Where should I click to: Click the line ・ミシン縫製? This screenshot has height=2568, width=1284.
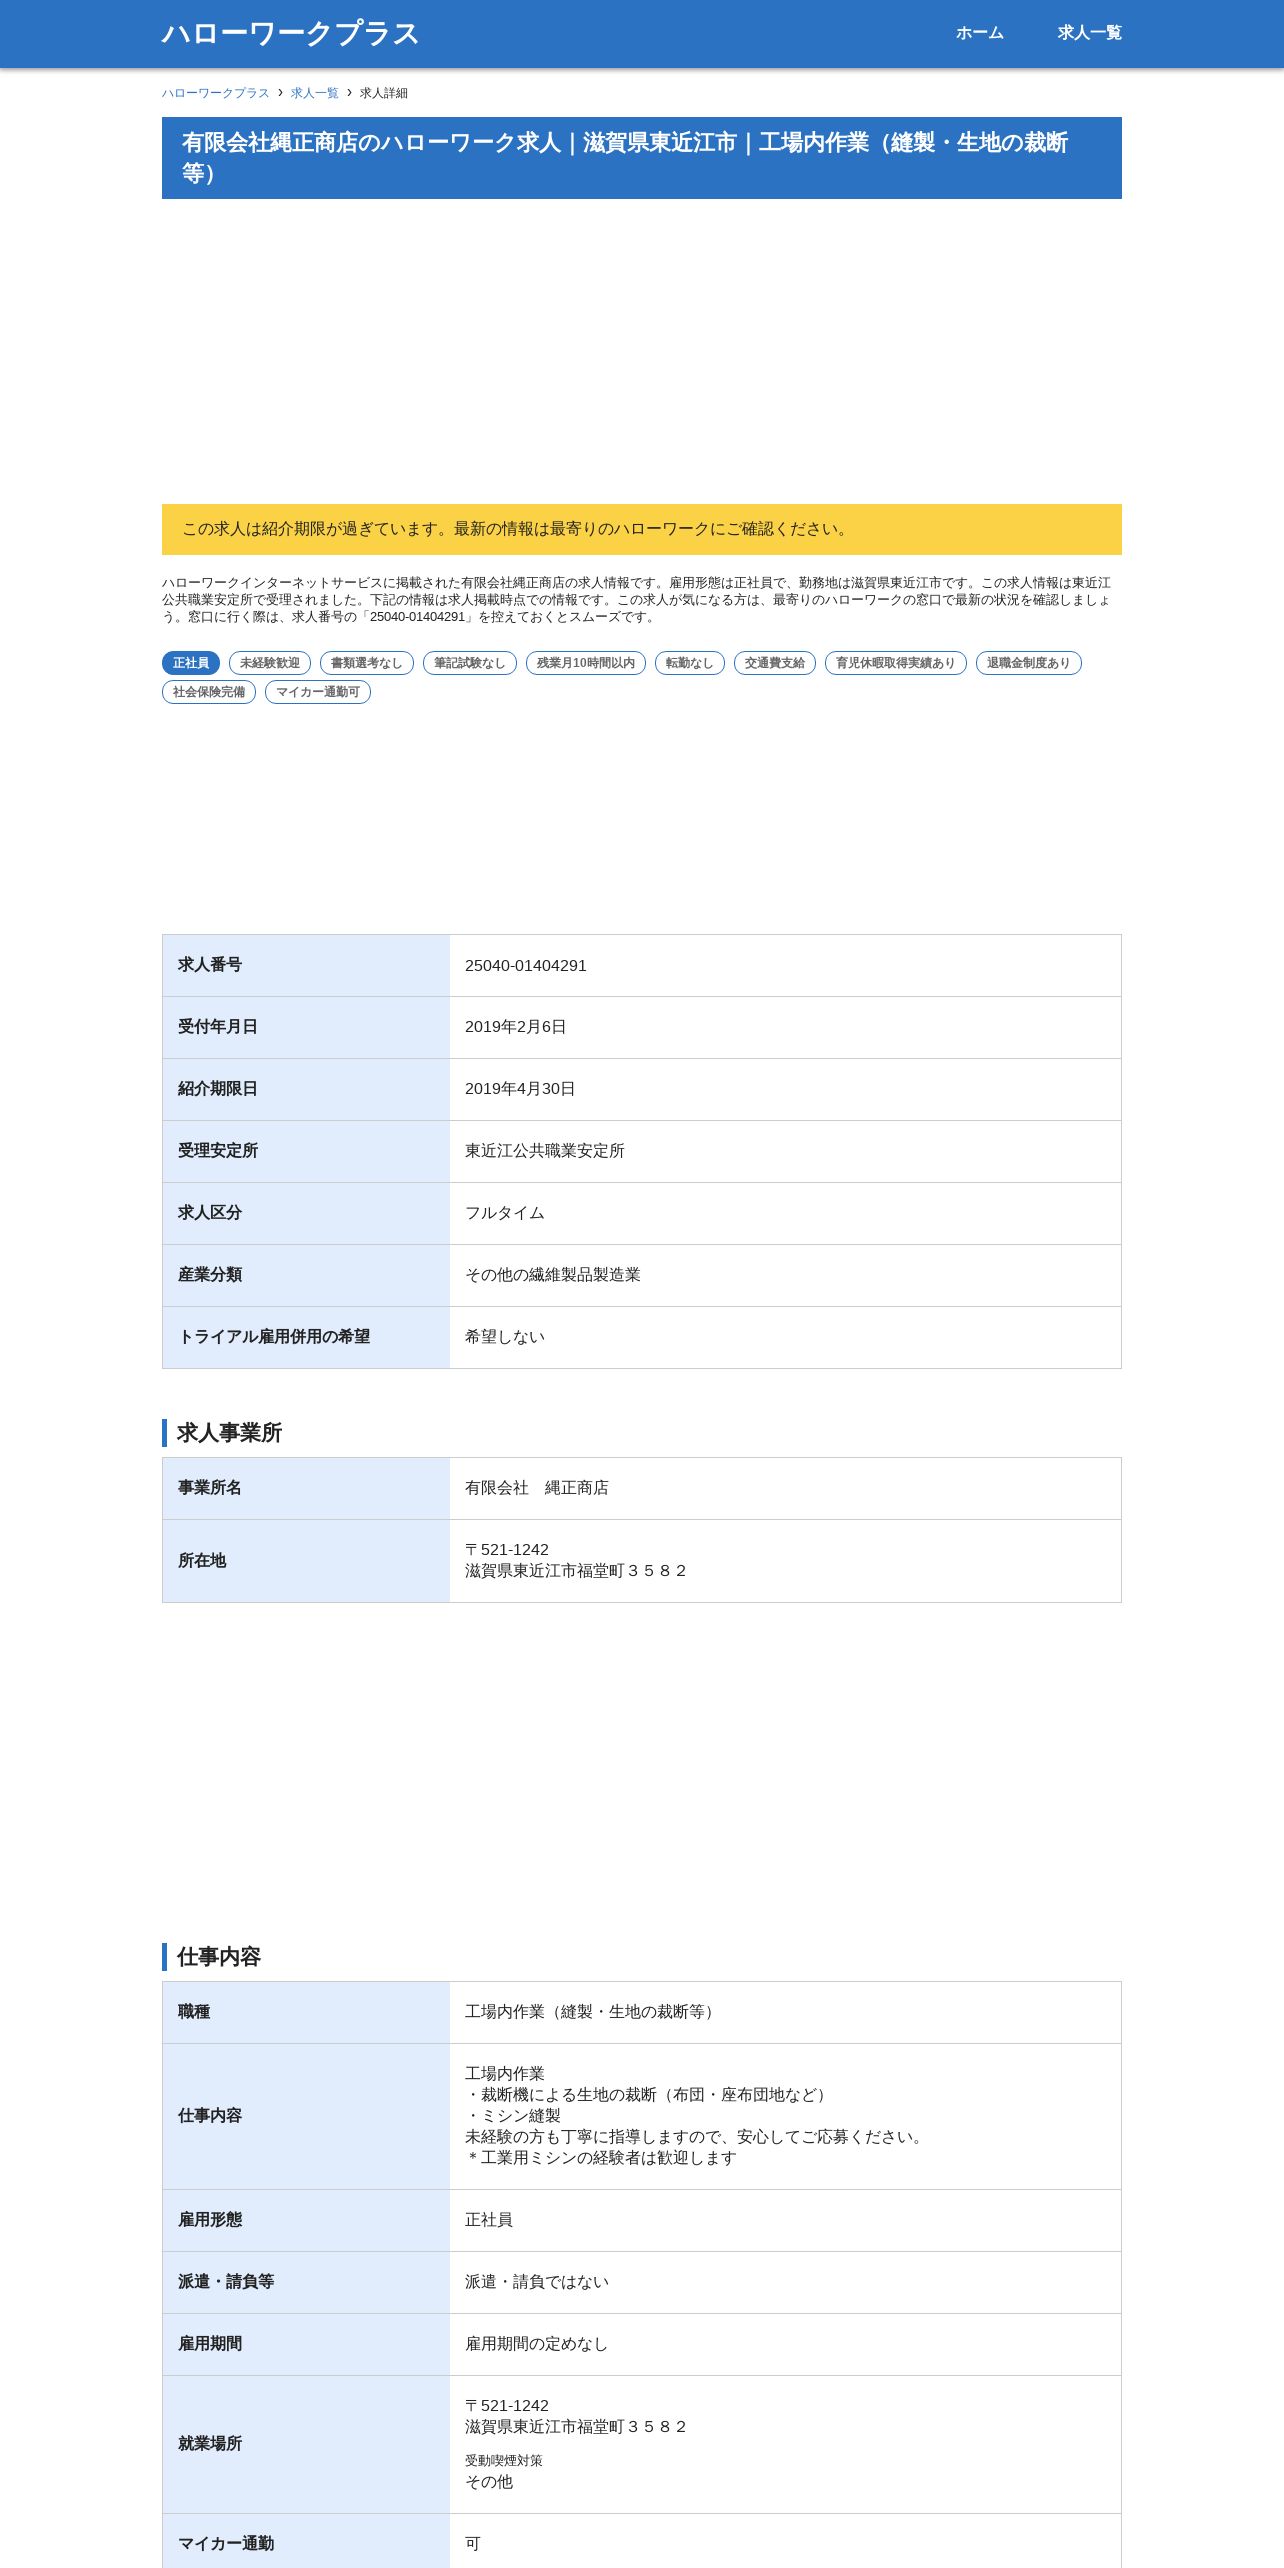coord(513,2116)
